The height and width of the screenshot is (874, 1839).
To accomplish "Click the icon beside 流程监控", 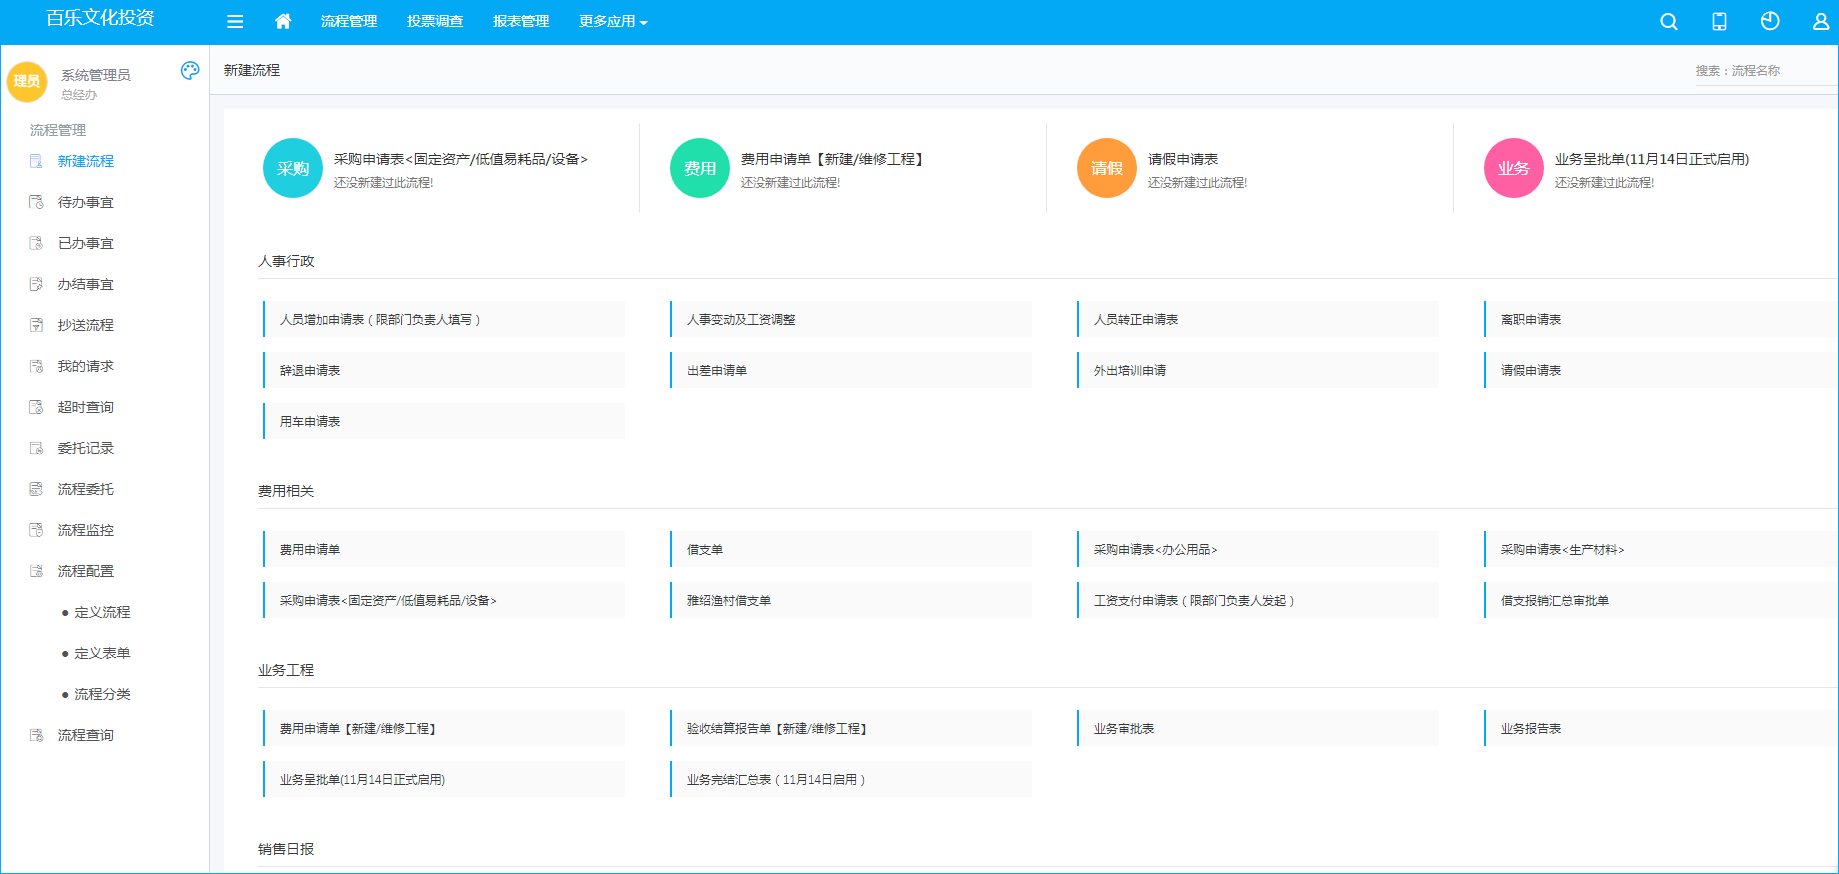I will [x=36, y=530].
